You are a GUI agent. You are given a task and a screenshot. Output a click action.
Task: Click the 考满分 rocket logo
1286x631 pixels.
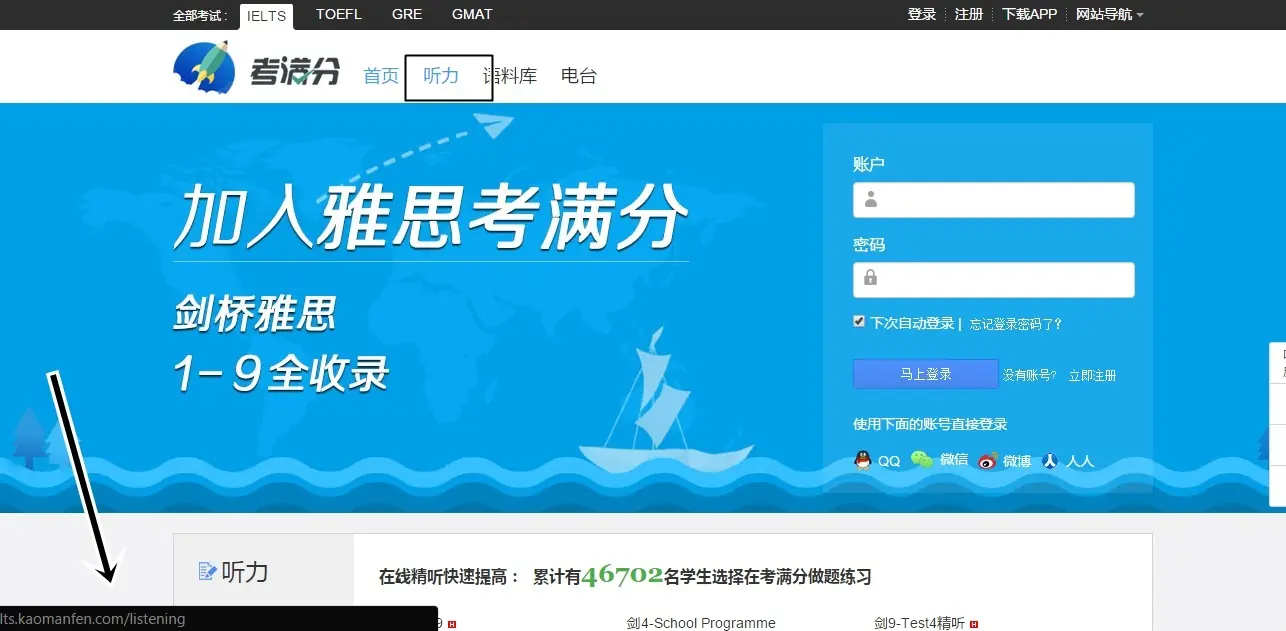click(257, 68)
